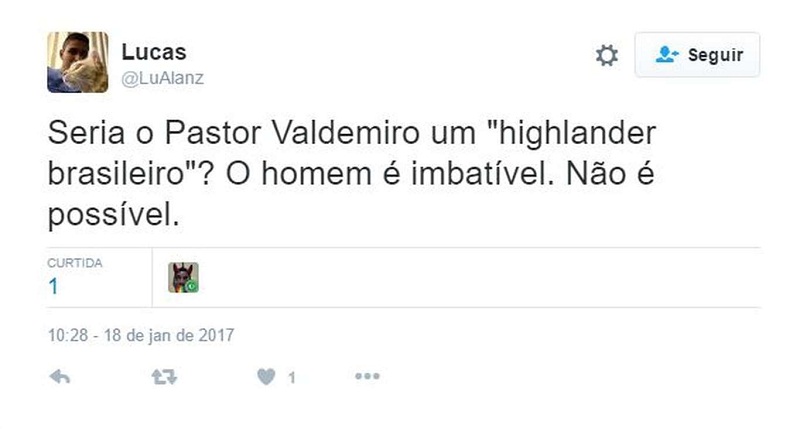Like the tweet with the heart icon
Viewport: 800px width, 429px height.
pyautogui.click(x=266, y=377)
